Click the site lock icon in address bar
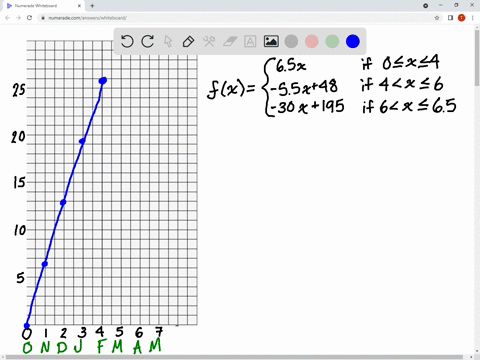 (x=43, y=18)
